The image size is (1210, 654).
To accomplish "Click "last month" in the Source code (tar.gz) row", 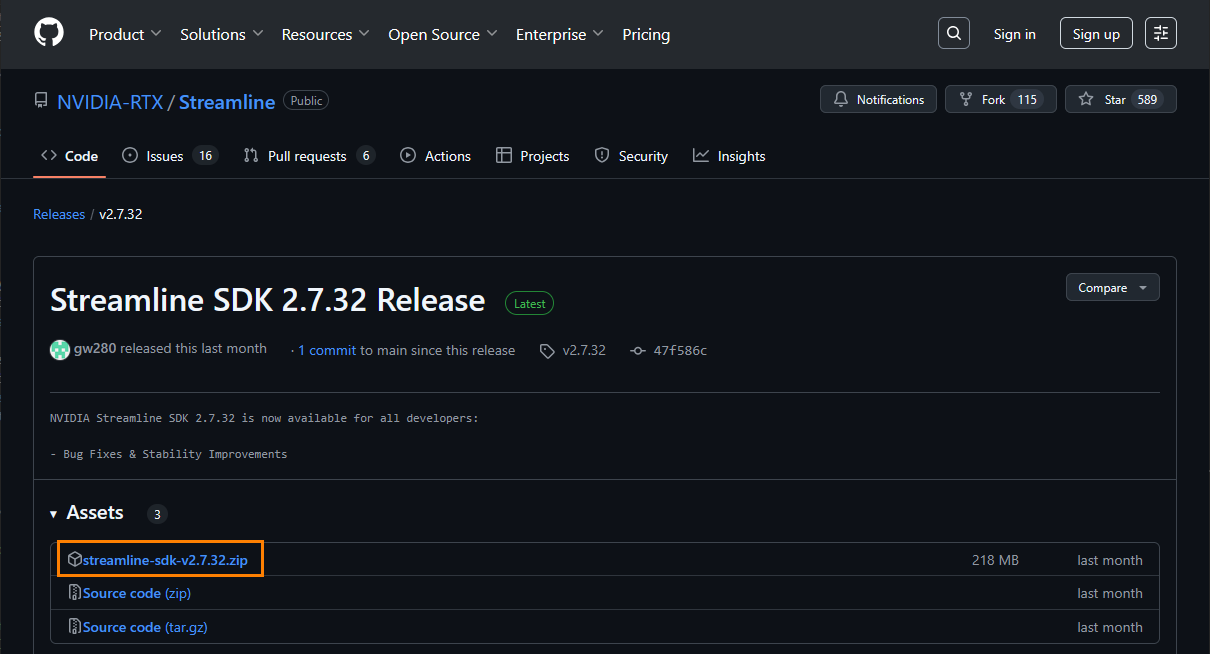I will tap(1110, 627).
